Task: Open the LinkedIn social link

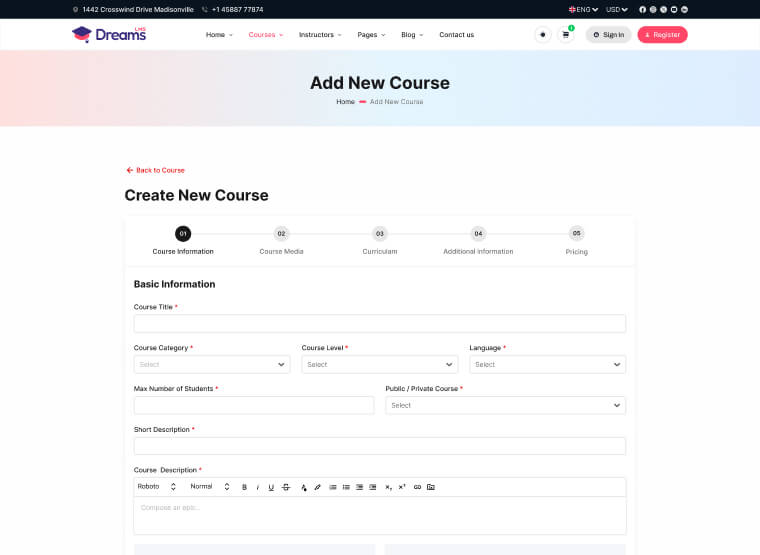Action: click(x=684, y=9)
